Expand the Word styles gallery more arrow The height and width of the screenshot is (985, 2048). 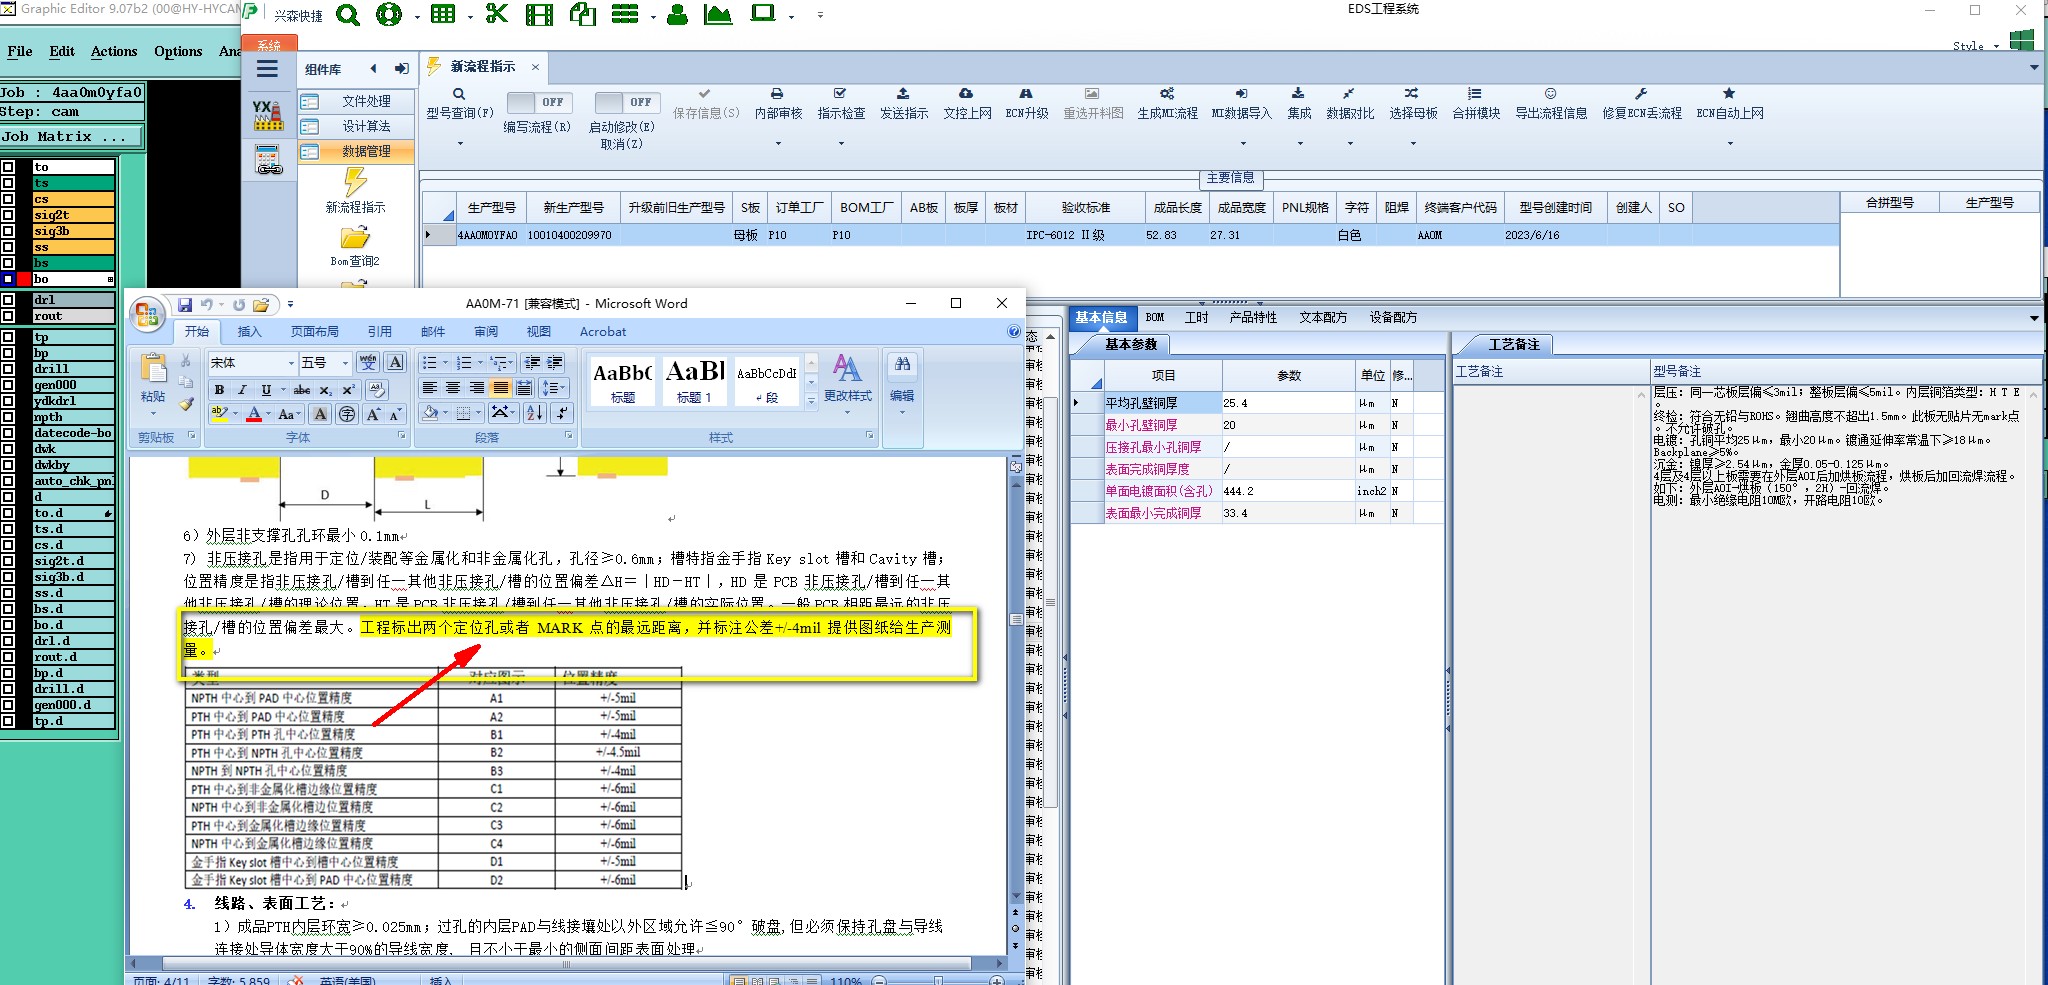pyautogui.click(x=811, y=400)
